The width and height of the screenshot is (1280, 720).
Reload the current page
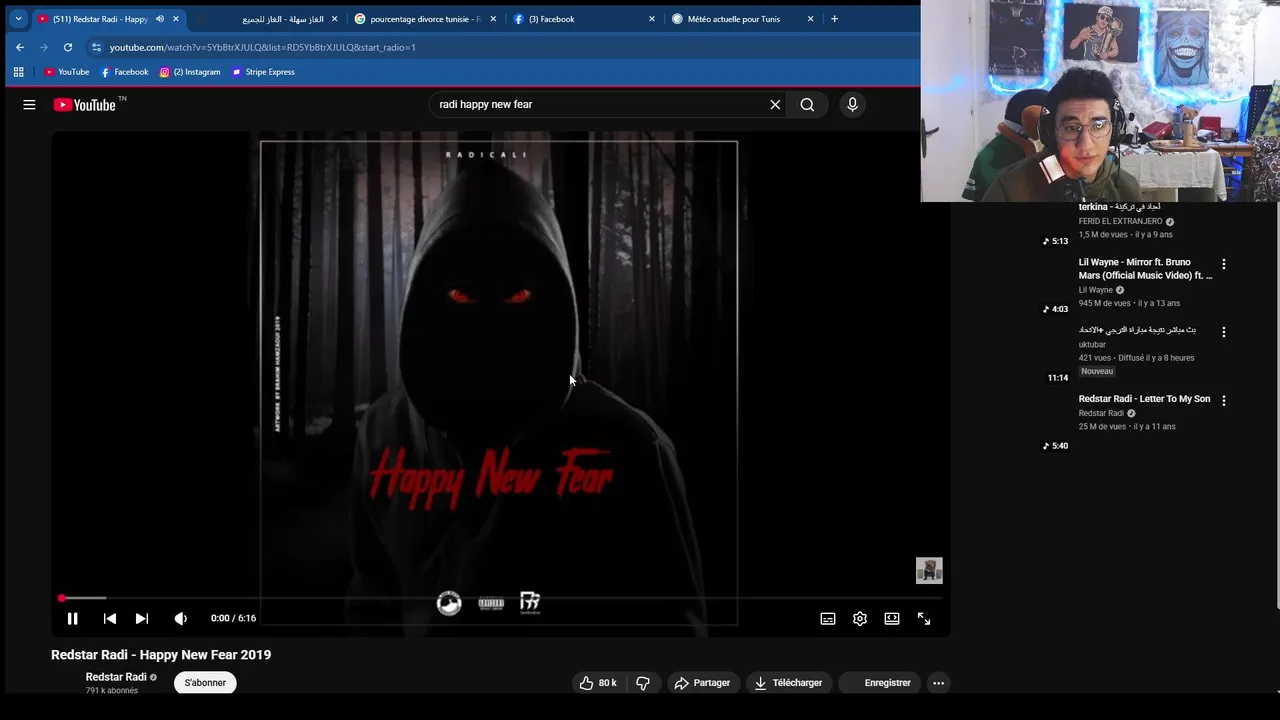(x=68, y=47)
